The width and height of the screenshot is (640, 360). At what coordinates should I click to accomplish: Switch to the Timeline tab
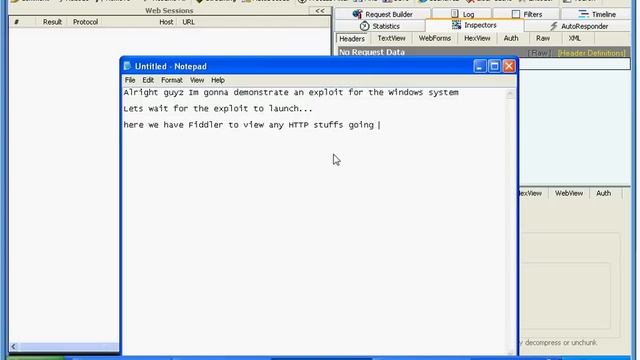(597, 14)
